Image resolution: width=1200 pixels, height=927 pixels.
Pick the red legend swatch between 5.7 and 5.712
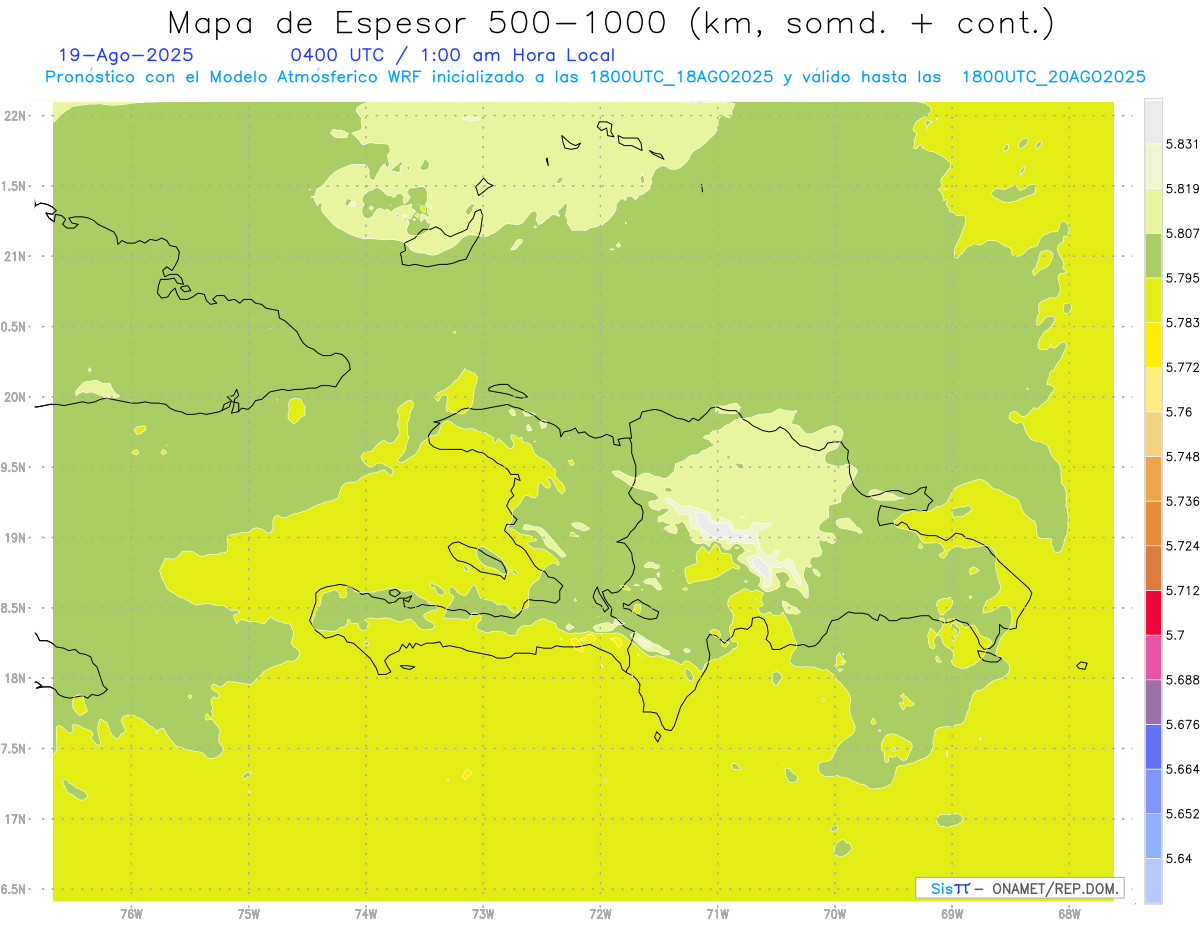1153,613
